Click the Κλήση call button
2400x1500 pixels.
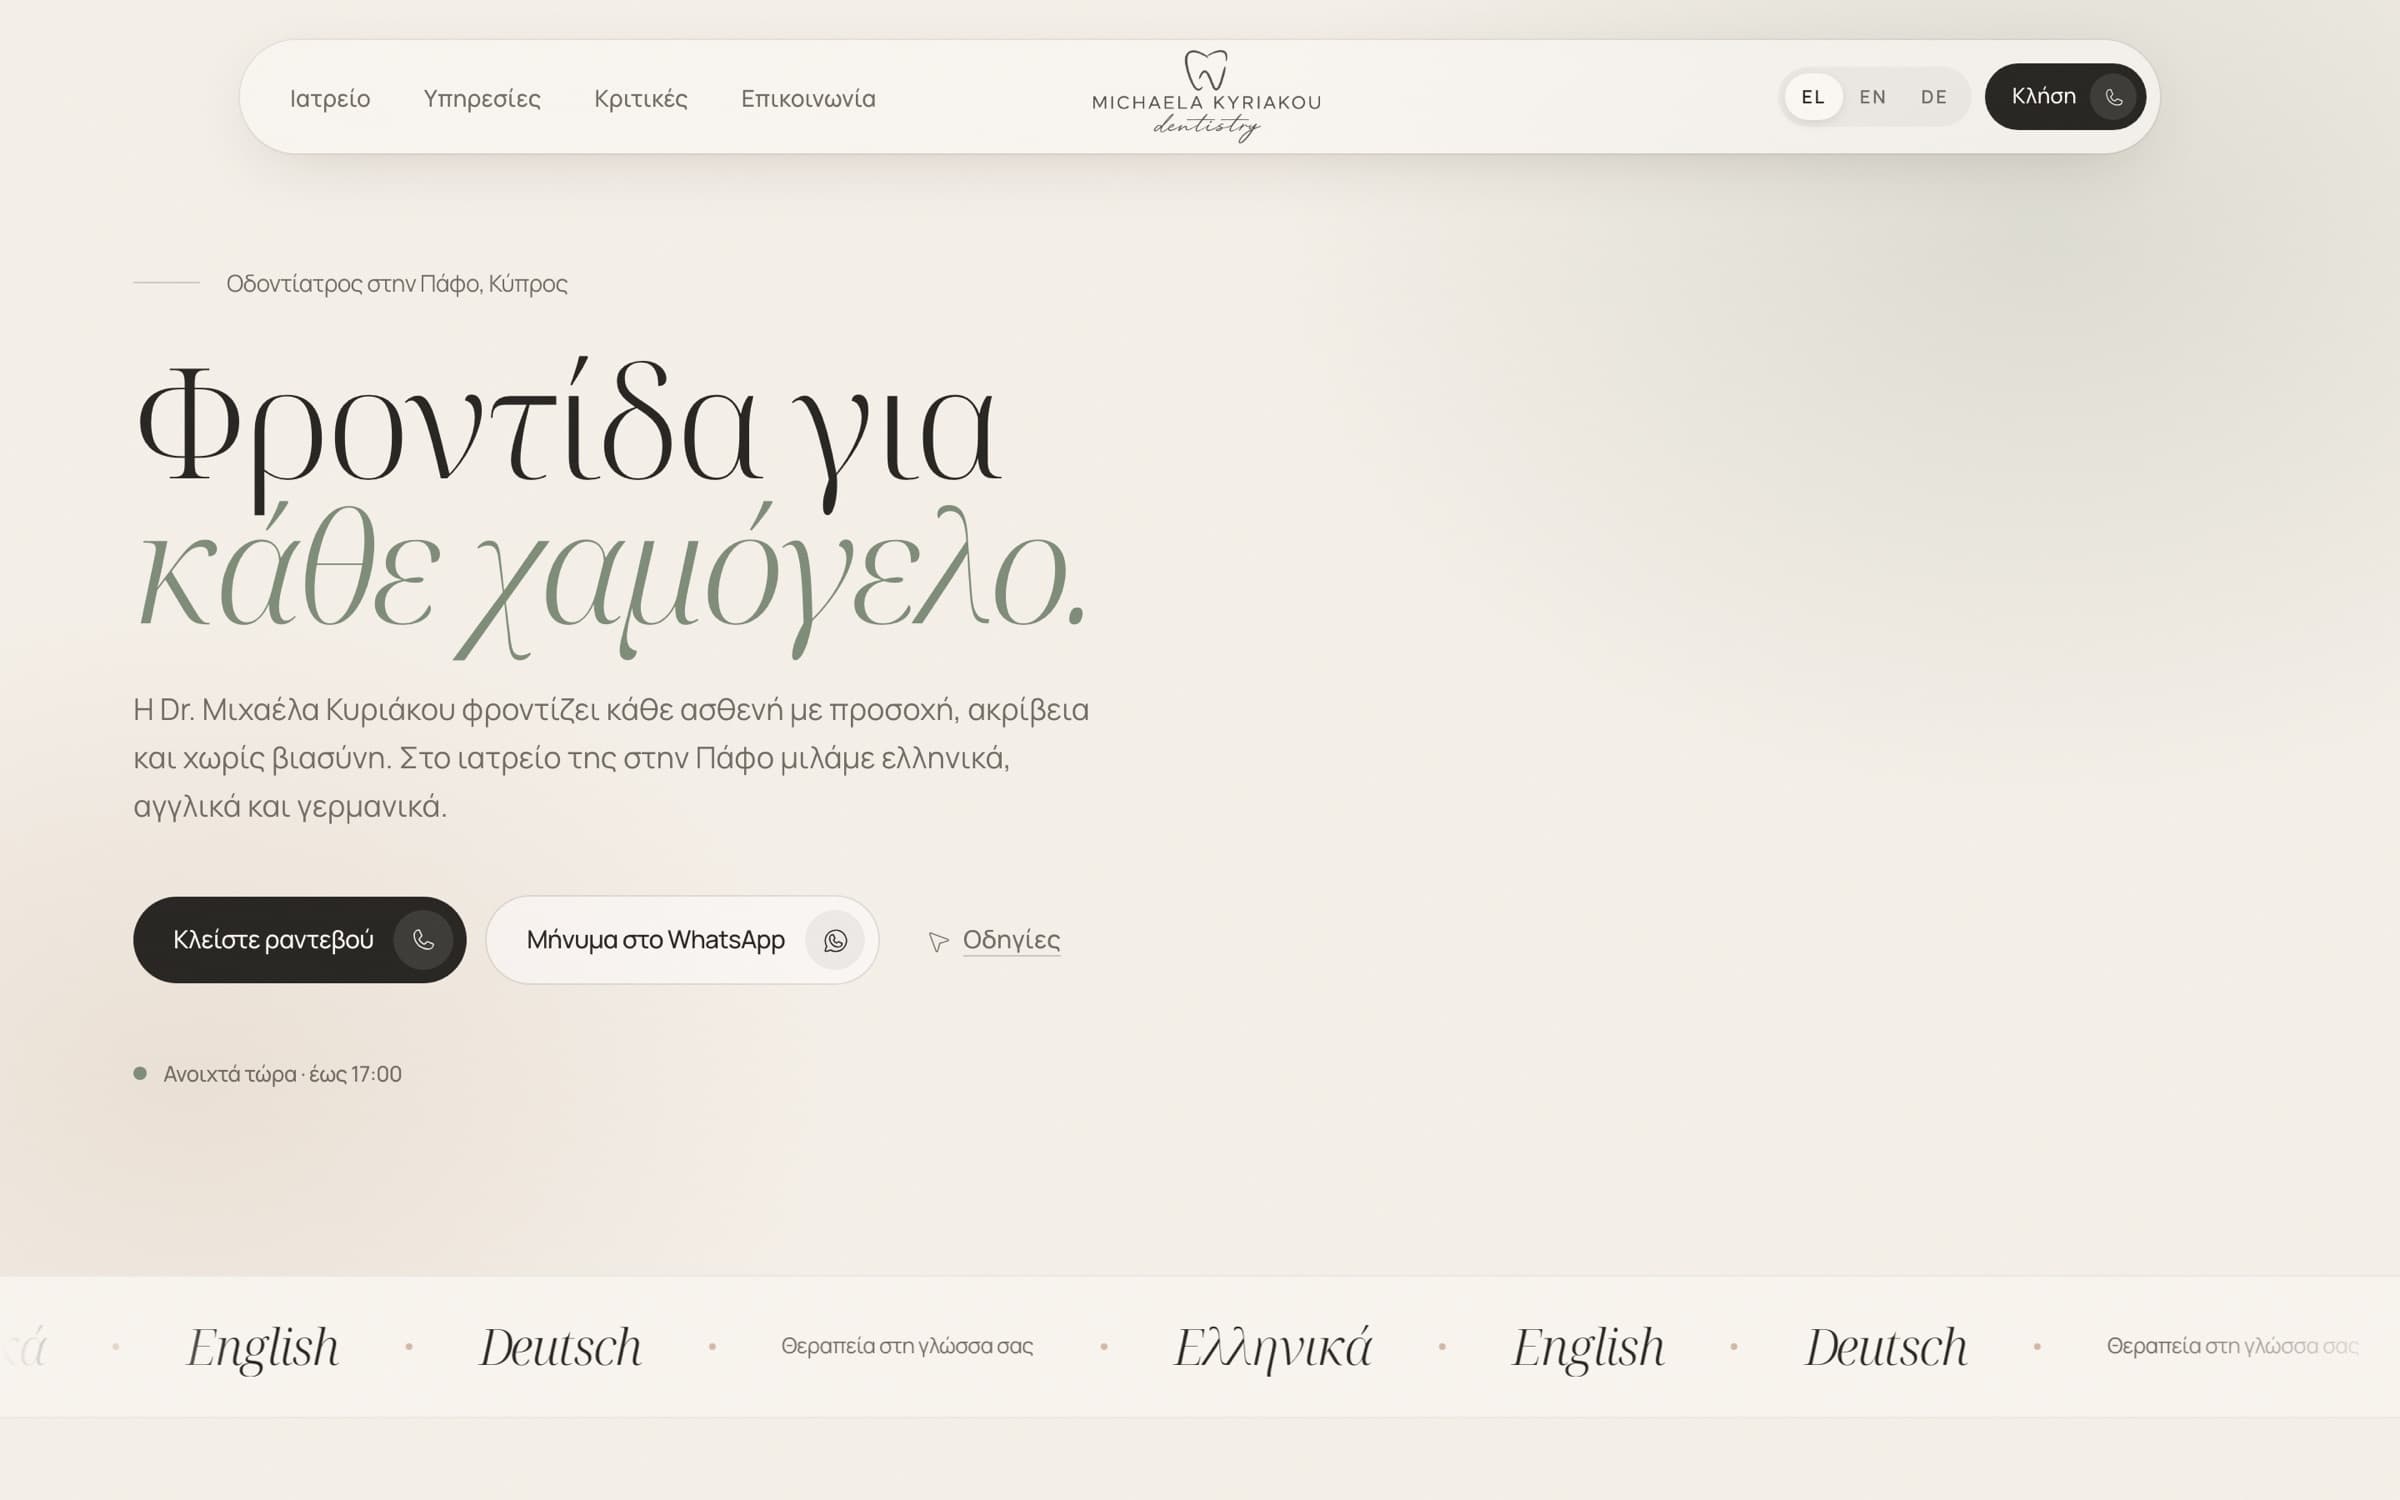[x=2065, y=97]
